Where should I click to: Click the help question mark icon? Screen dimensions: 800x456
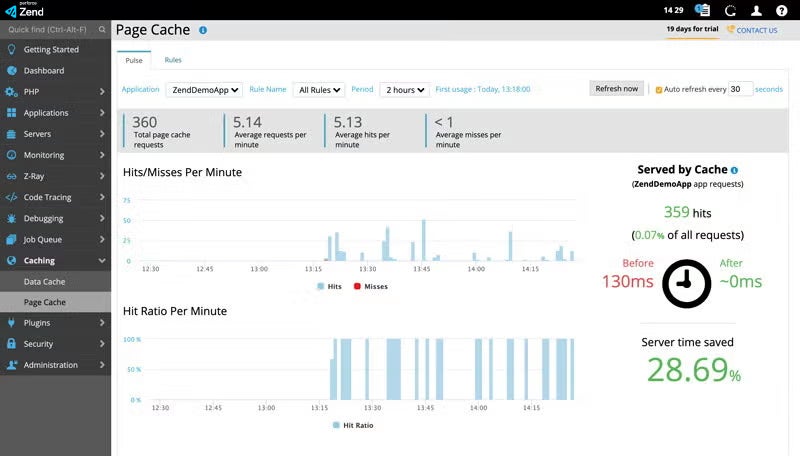782,10
